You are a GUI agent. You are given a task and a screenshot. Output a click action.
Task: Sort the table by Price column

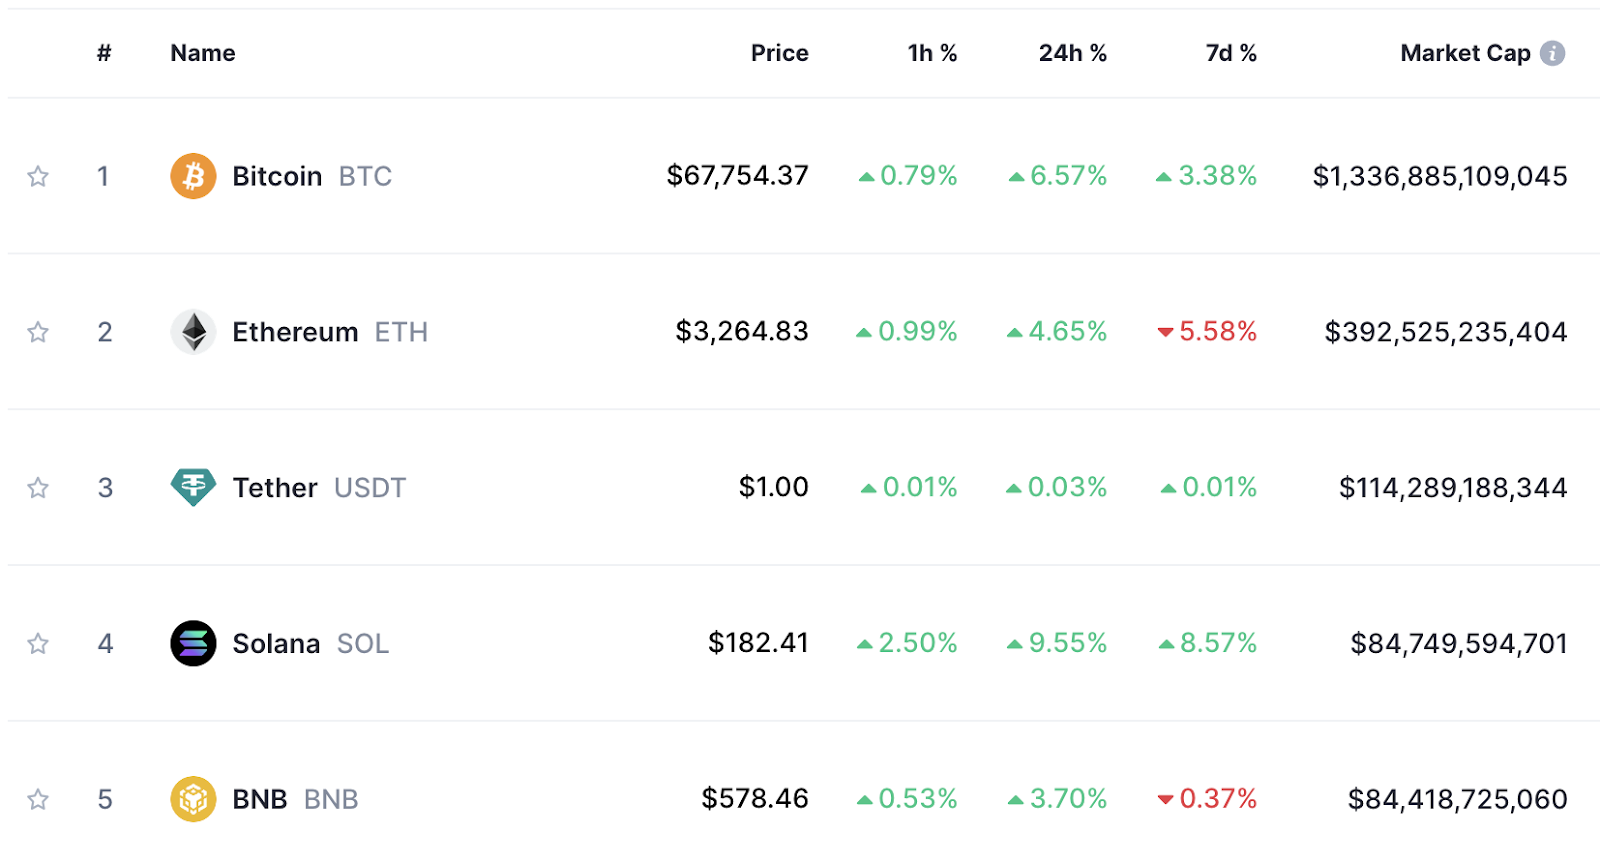[x=779, y=53]
